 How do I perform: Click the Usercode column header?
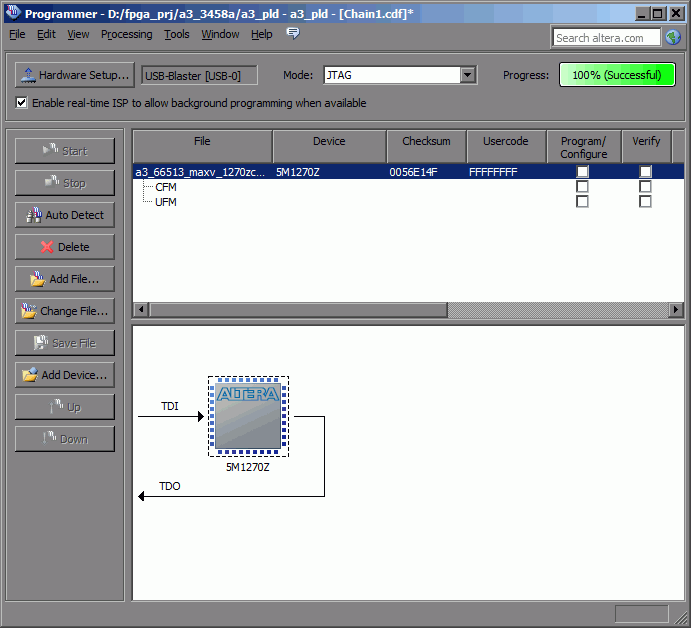point(506,147)
